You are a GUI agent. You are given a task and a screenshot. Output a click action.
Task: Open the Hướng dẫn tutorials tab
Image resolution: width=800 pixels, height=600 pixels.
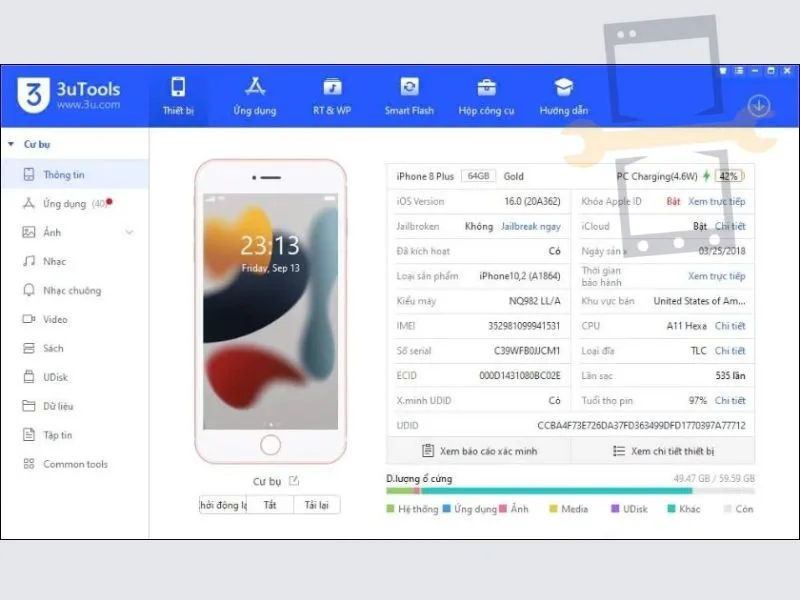(564, 96)
